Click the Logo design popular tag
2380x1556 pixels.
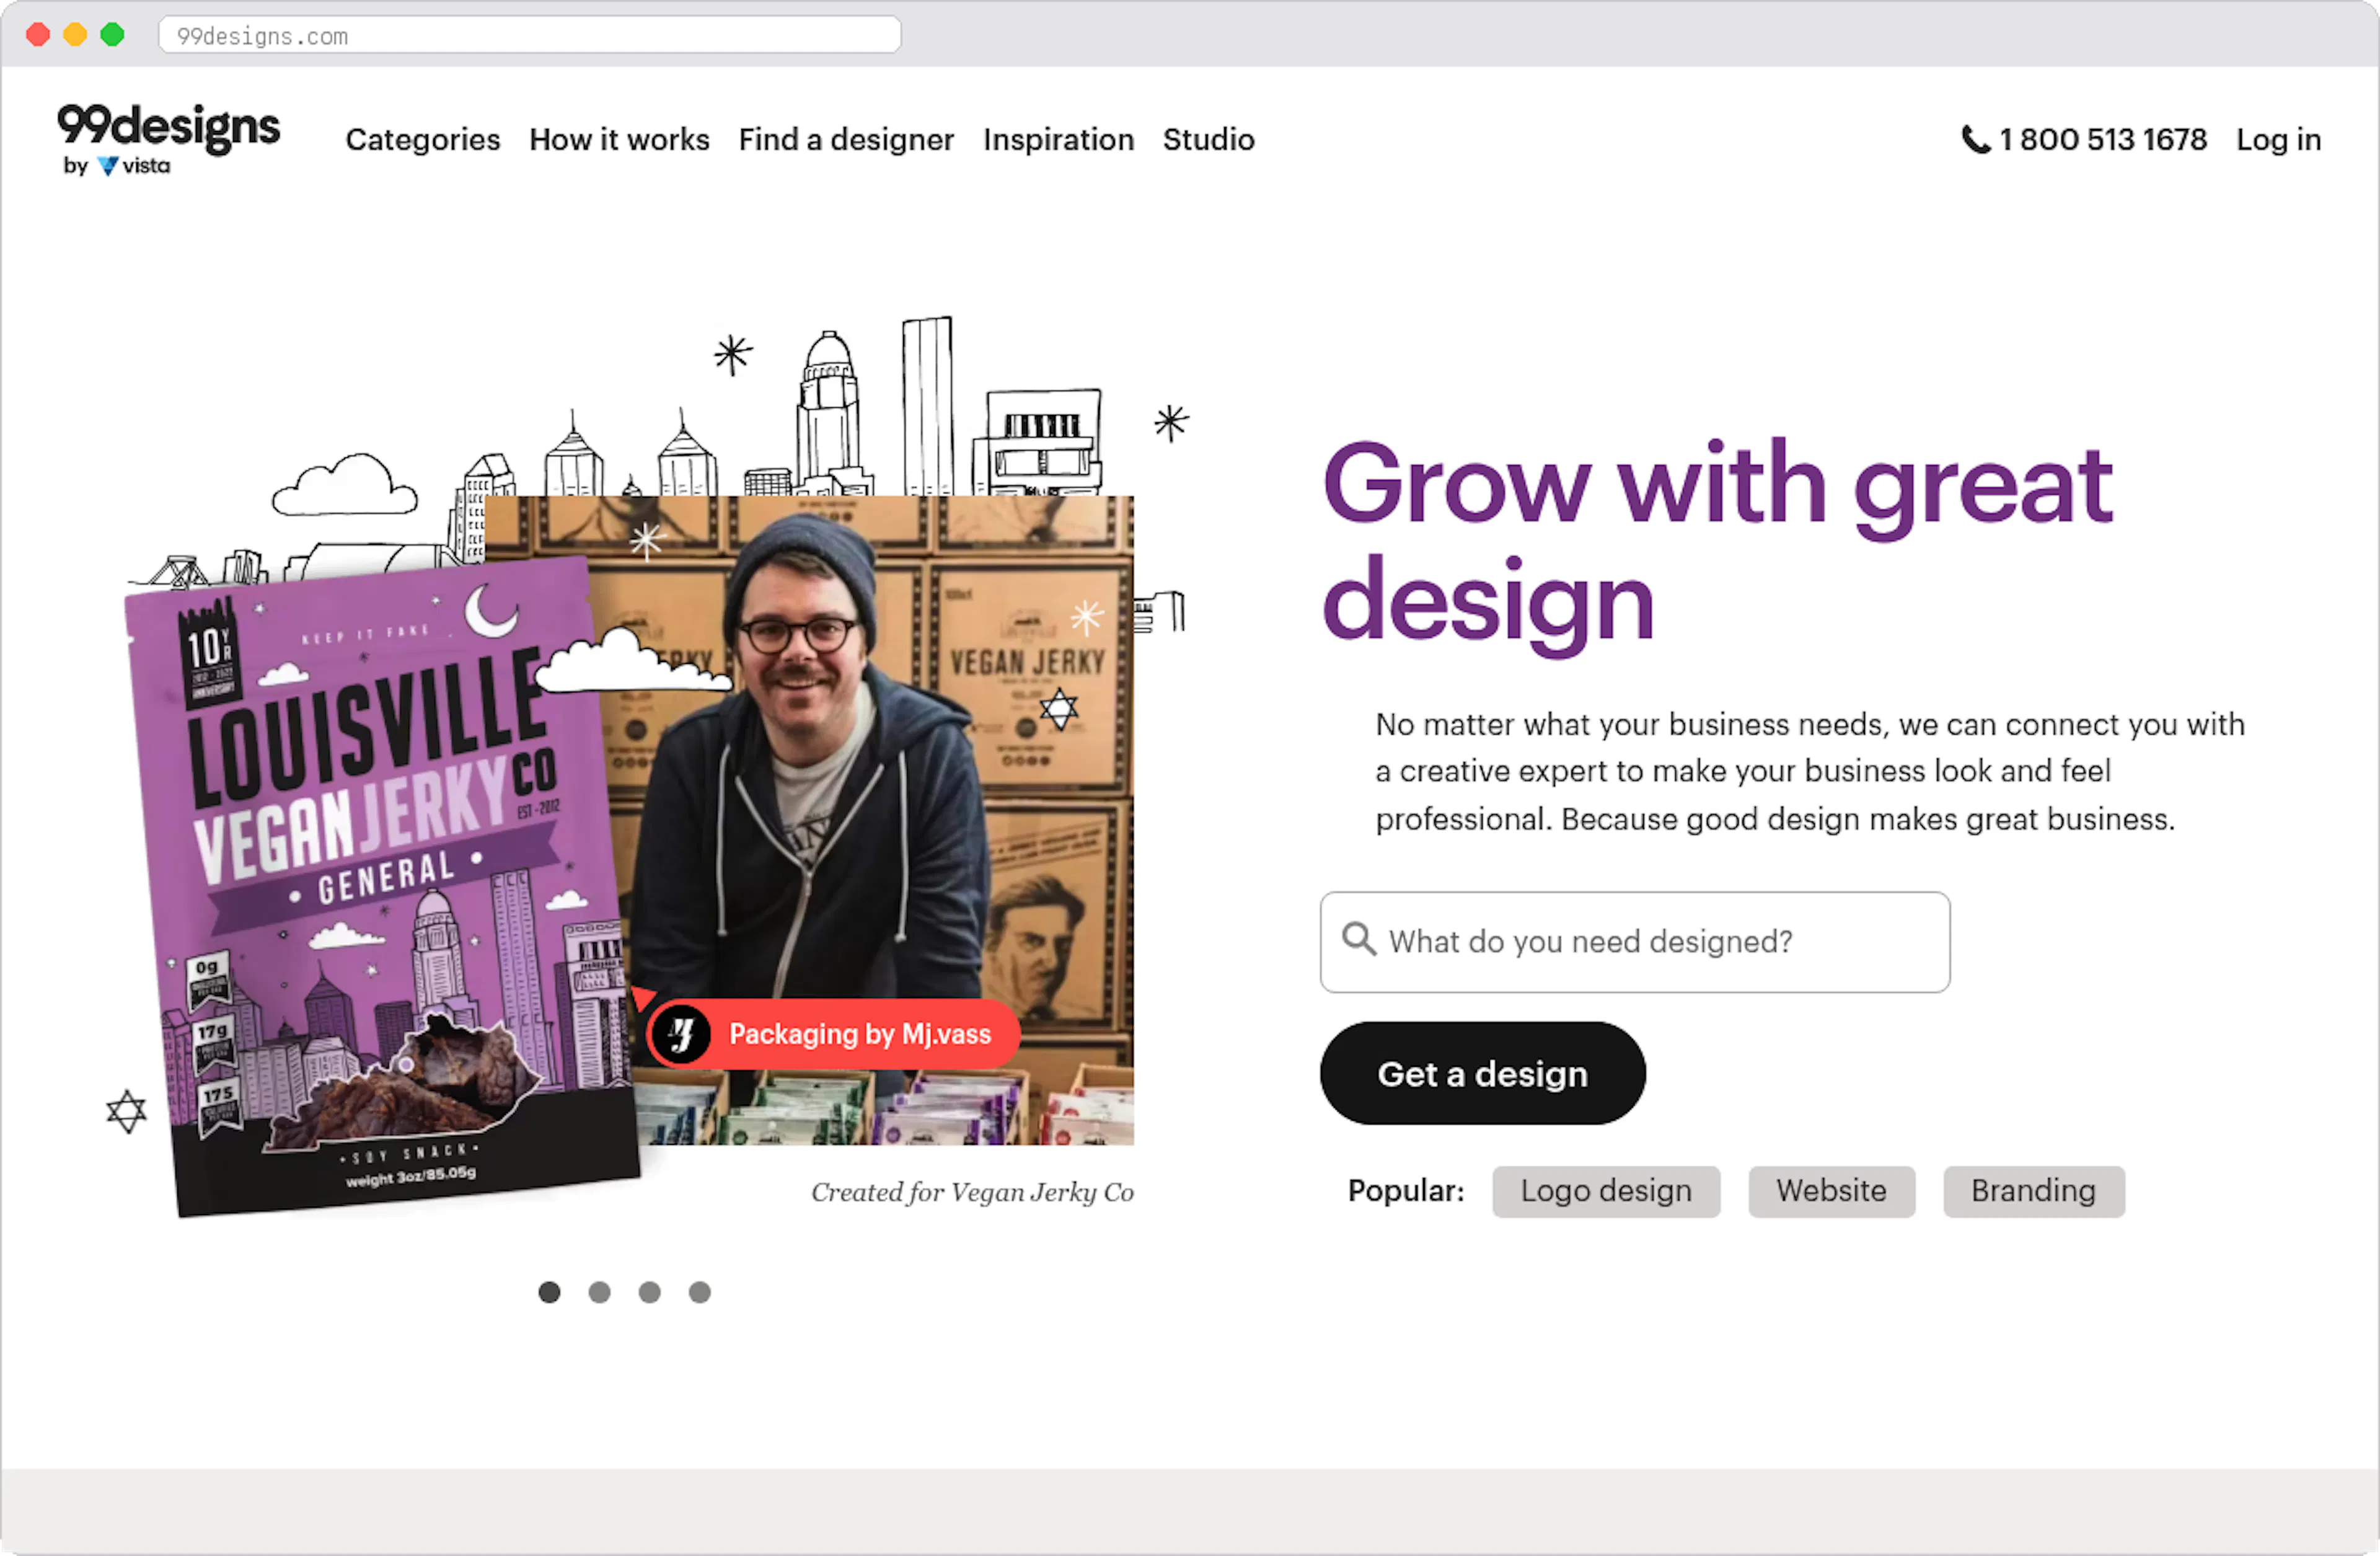click(1605, 1191)
